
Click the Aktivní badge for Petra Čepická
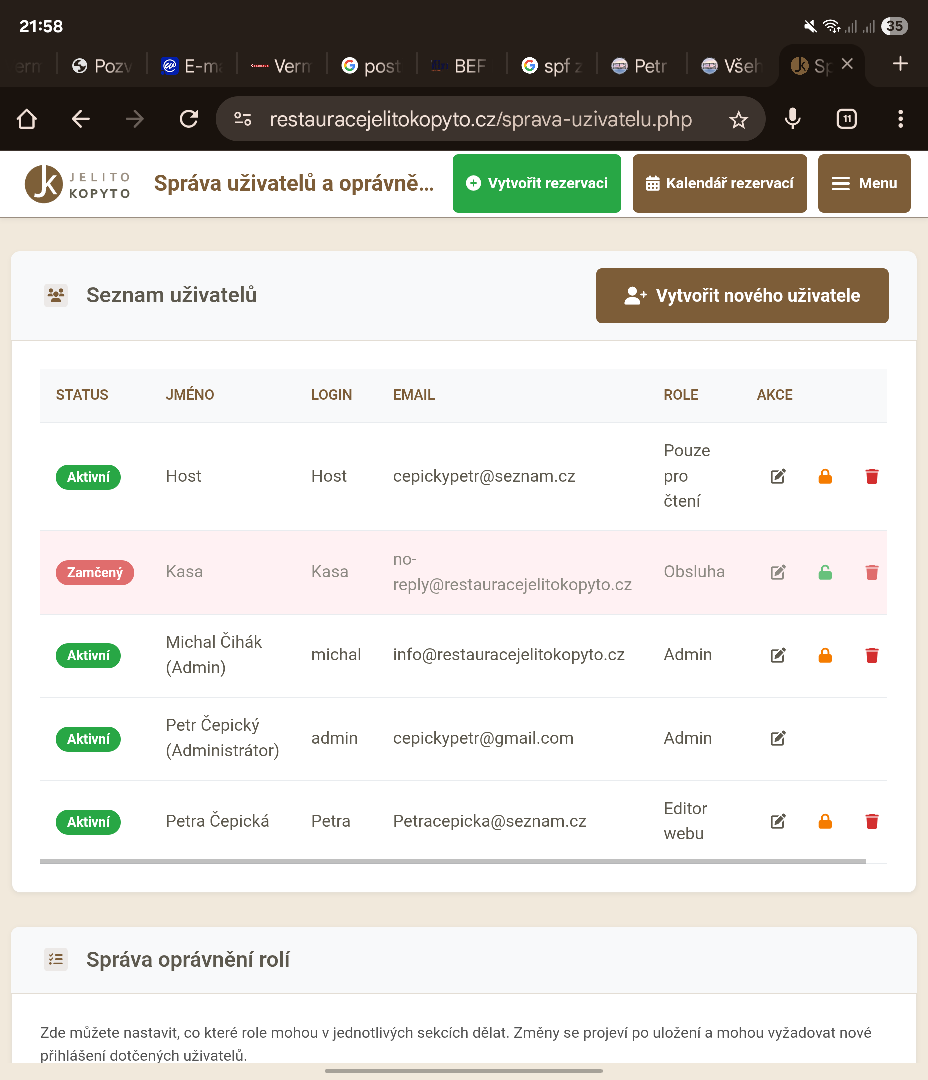click(x=88, y=822)
